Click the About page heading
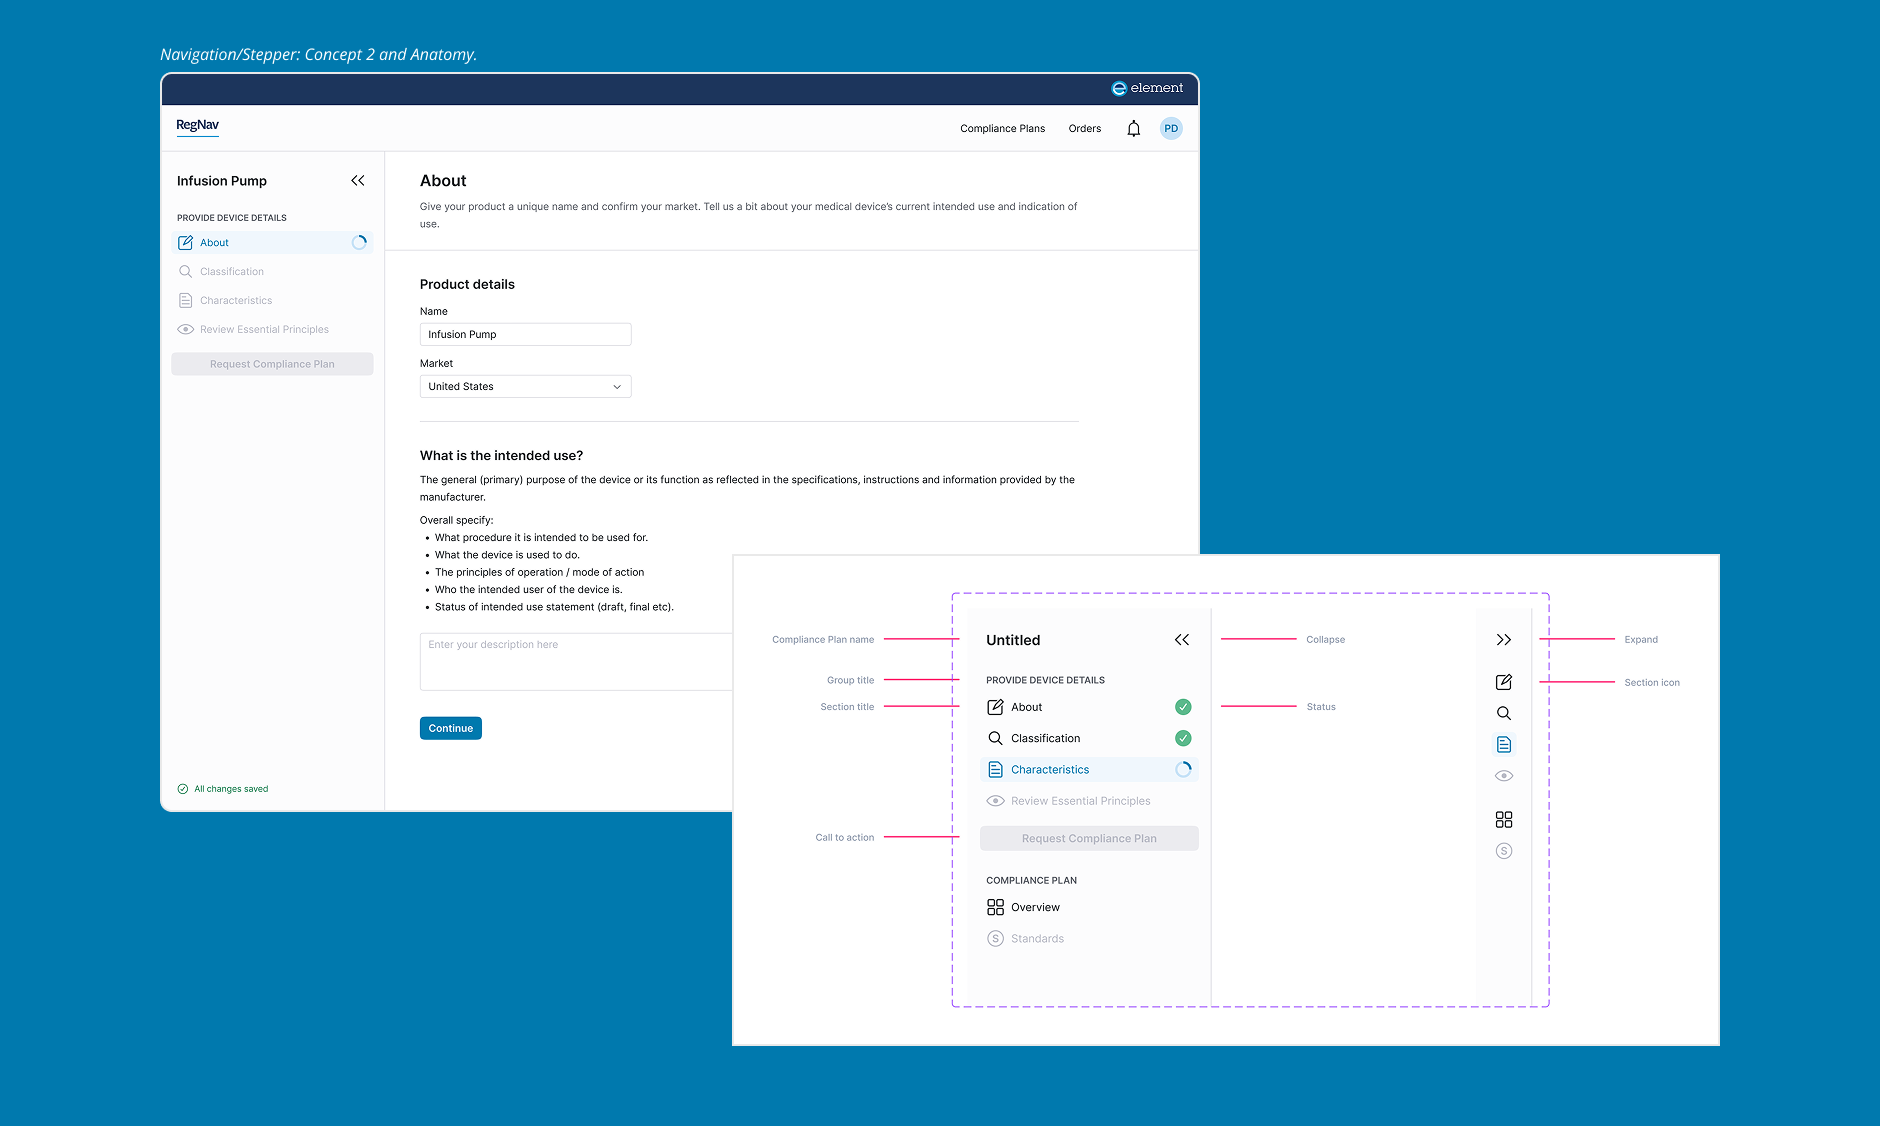 443,181
